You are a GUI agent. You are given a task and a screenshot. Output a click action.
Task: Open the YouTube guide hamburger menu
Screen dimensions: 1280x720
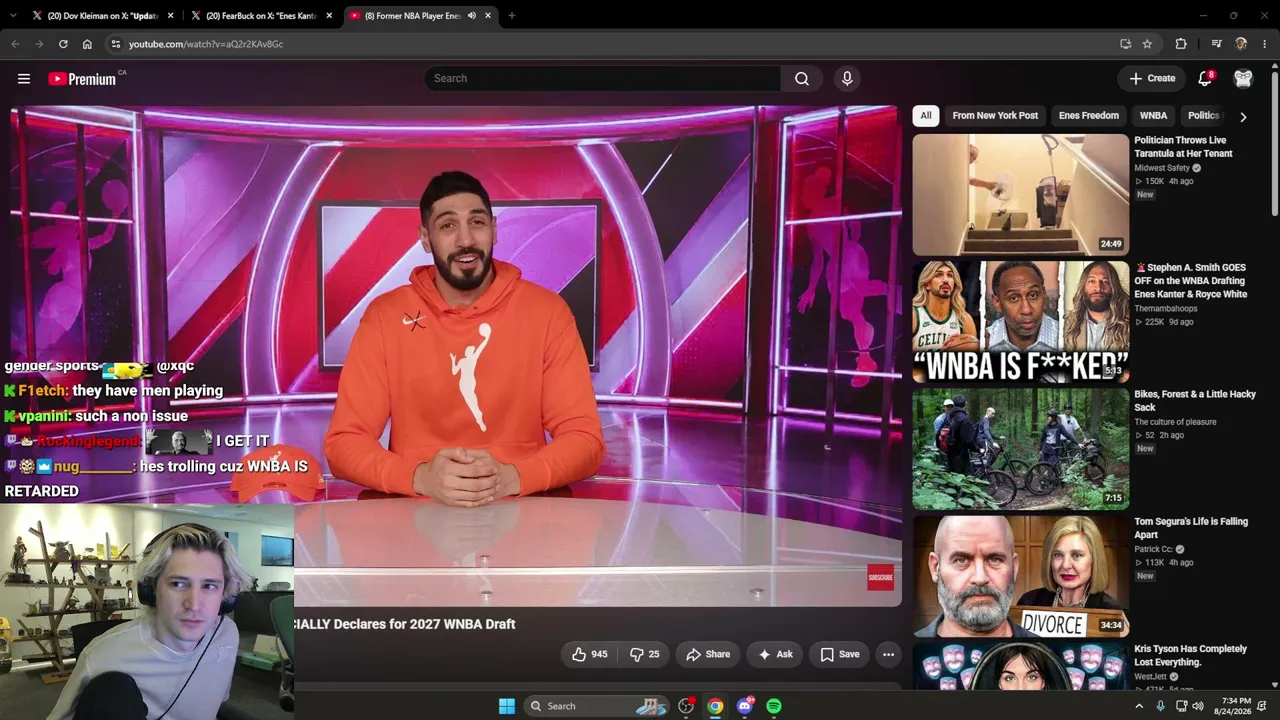24,79
